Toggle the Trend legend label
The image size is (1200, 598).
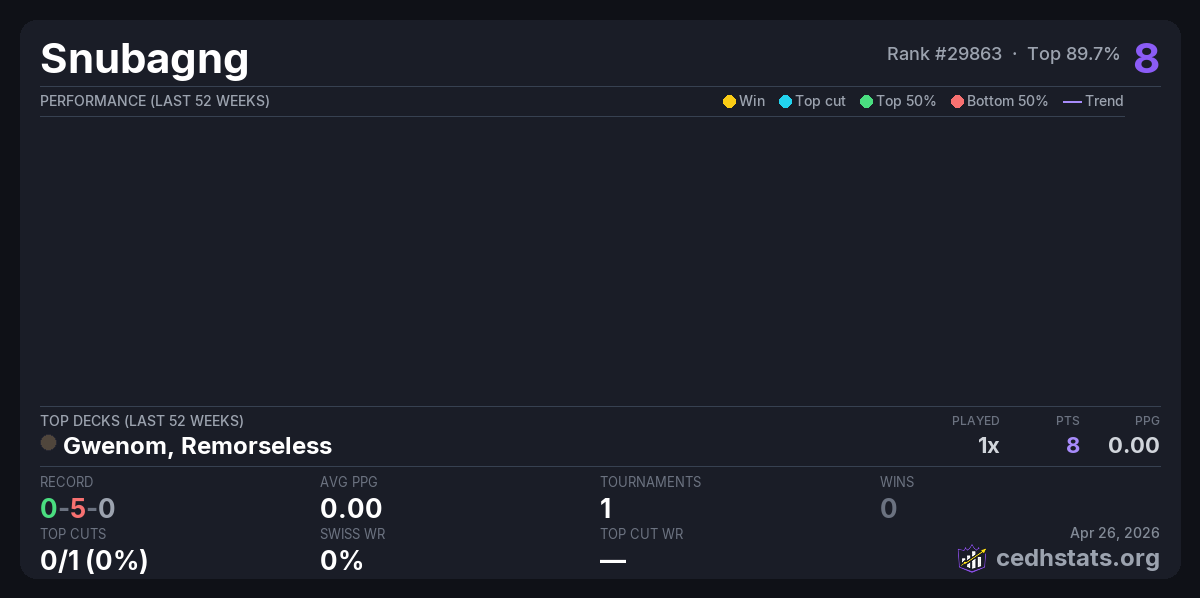pos(1104,101)
